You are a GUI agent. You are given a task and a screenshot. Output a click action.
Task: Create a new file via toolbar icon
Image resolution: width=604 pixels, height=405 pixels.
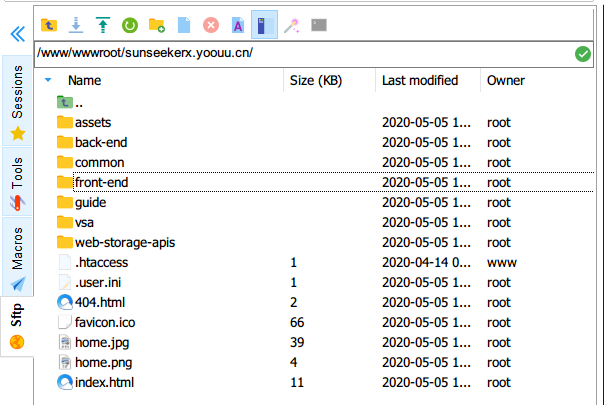click(183, 23)
